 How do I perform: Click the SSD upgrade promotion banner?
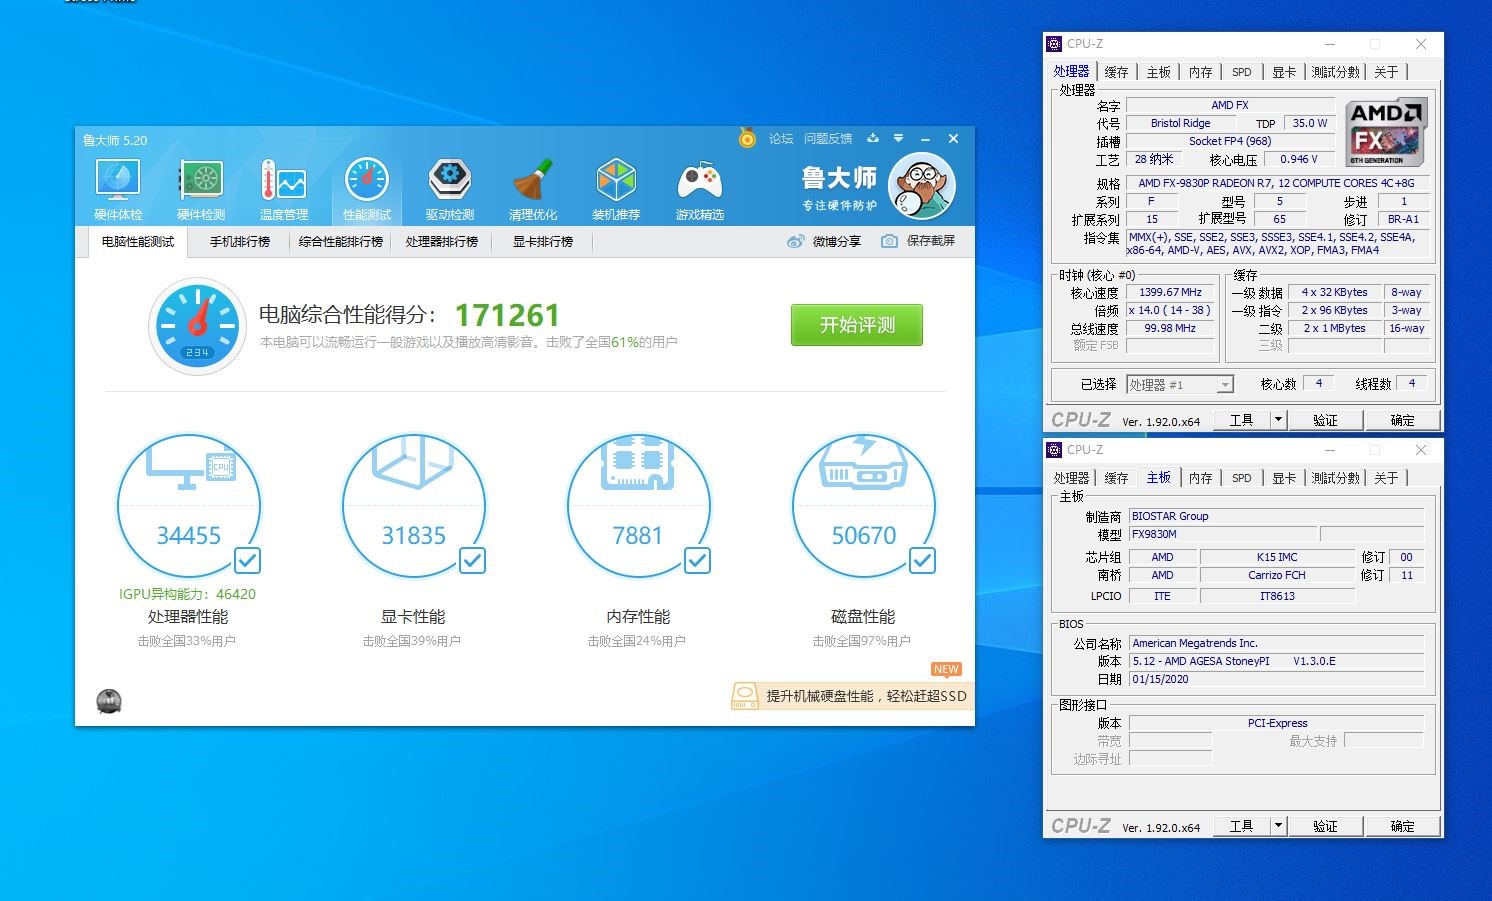pyautogui.click(x=852, y=695)
